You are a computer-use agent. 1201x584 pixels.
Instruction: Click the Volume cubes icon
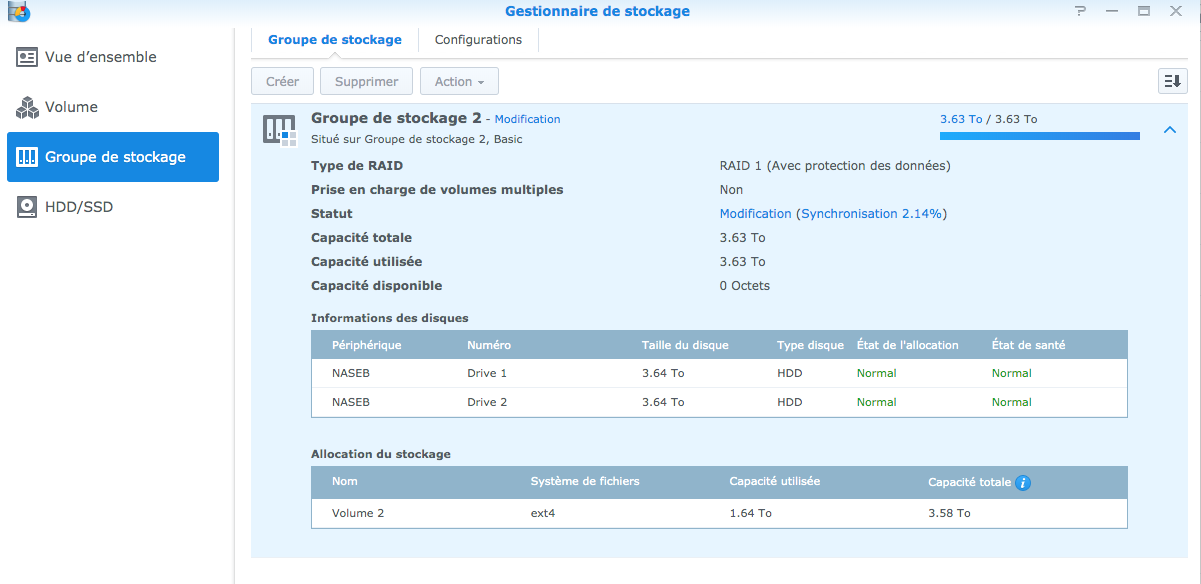tap(27, 107)
